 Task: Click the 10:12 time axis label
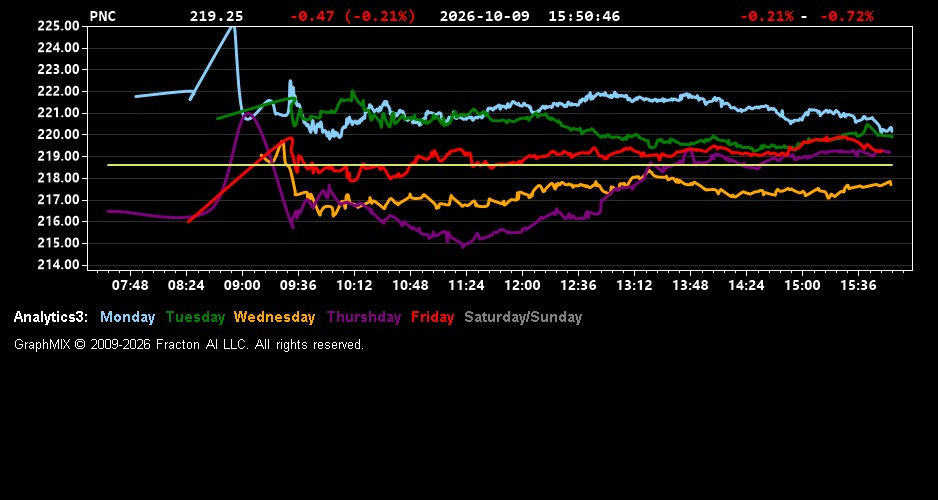(x=354, y=285)
